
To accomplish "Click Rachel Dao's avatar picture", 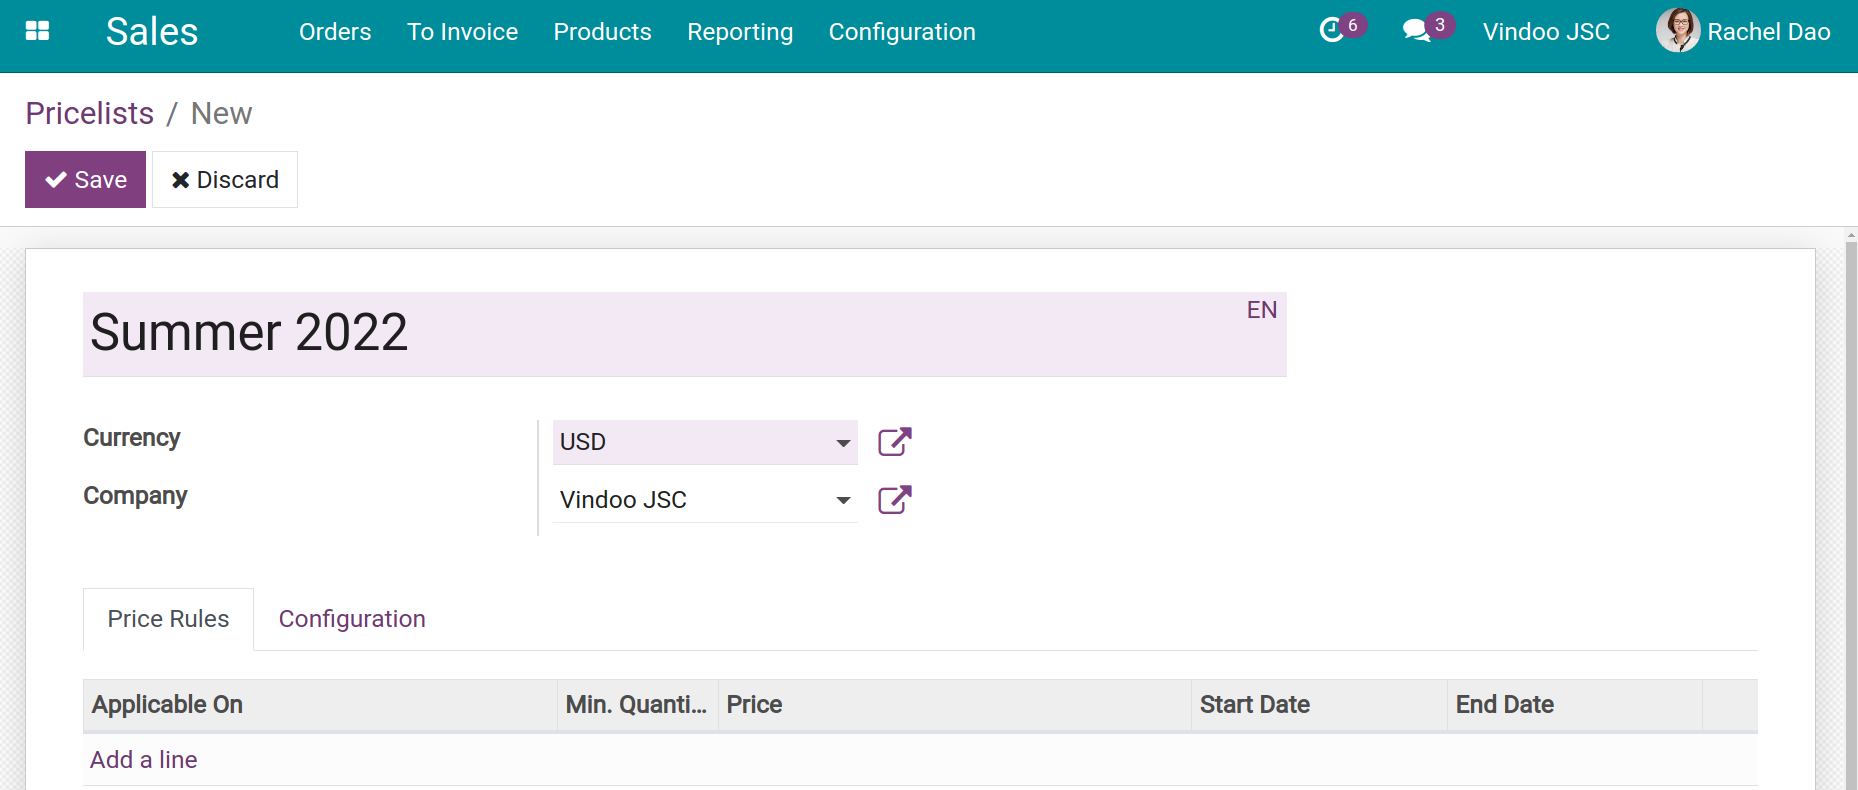I will (1678, 31).
